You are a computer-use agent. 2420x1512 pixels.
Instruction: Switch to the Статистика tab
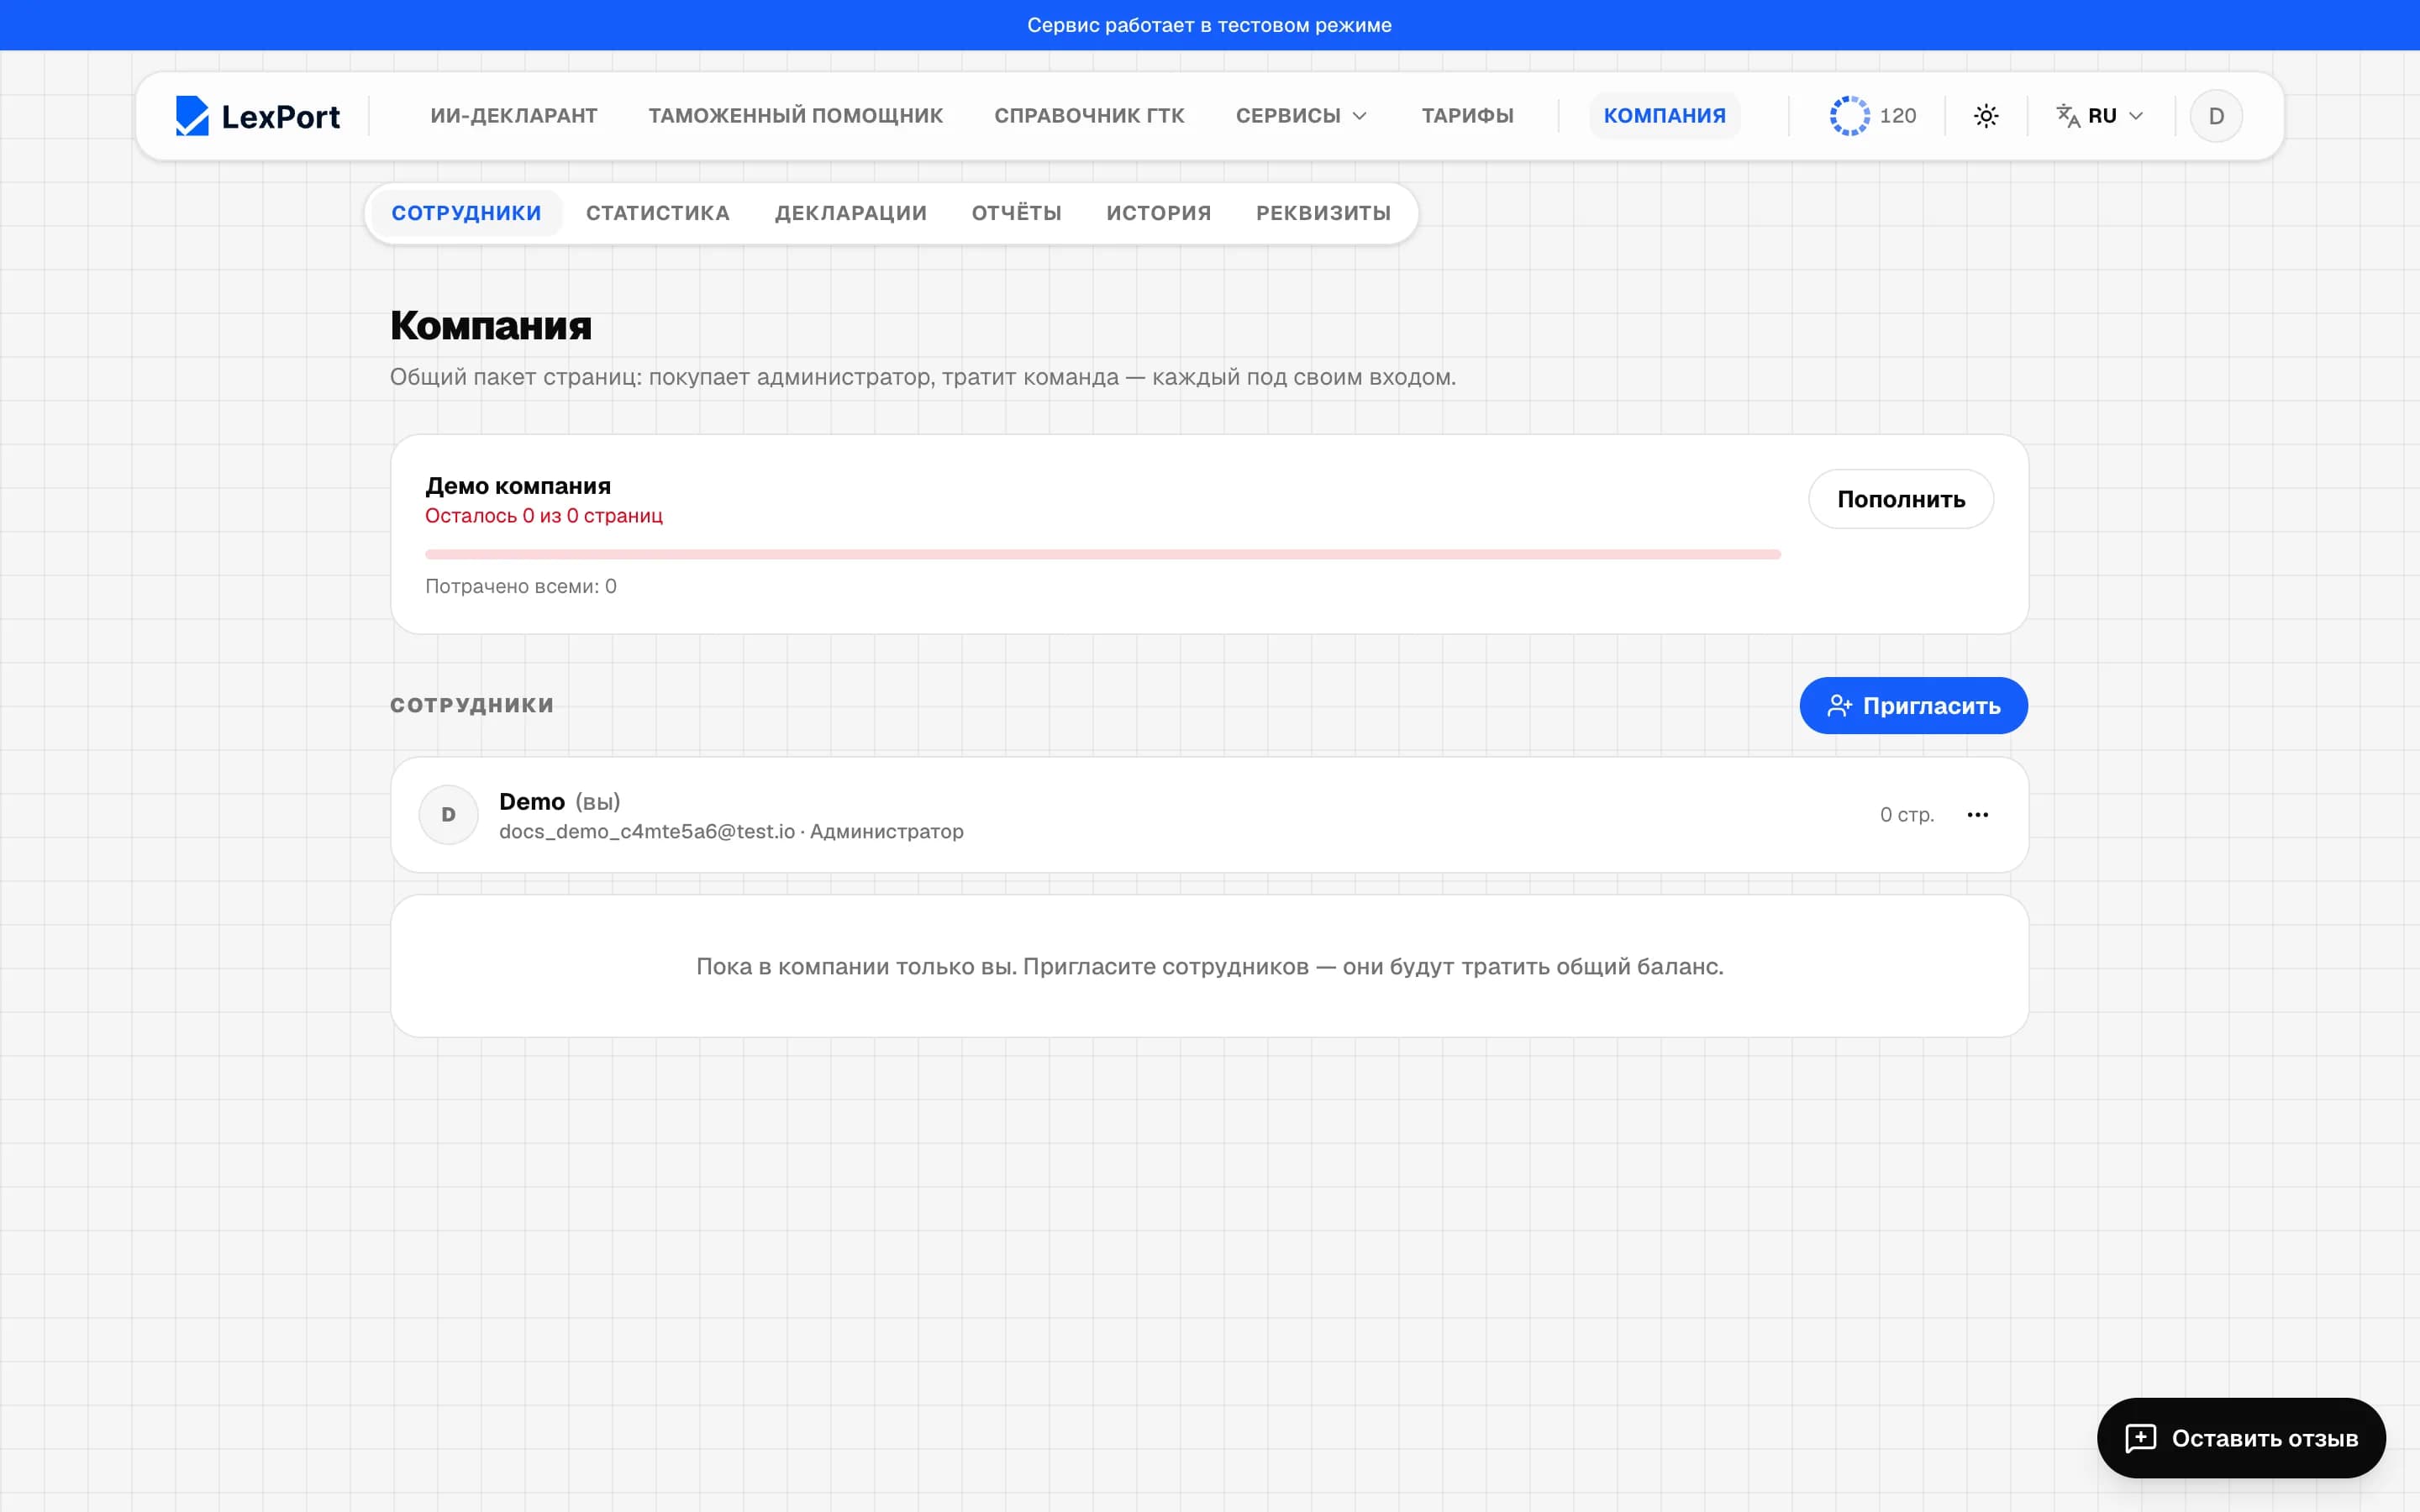pyautogui.click(x=658, y=213)
